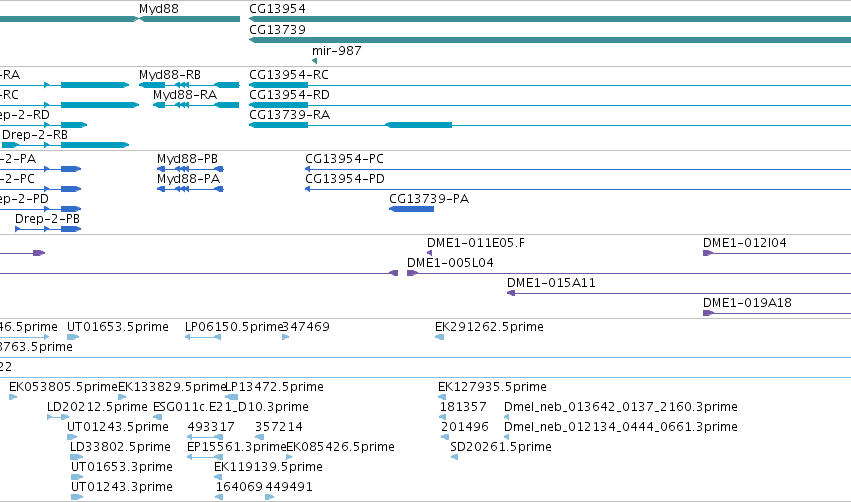Click EK127935.5prime label

pos(492,387)
